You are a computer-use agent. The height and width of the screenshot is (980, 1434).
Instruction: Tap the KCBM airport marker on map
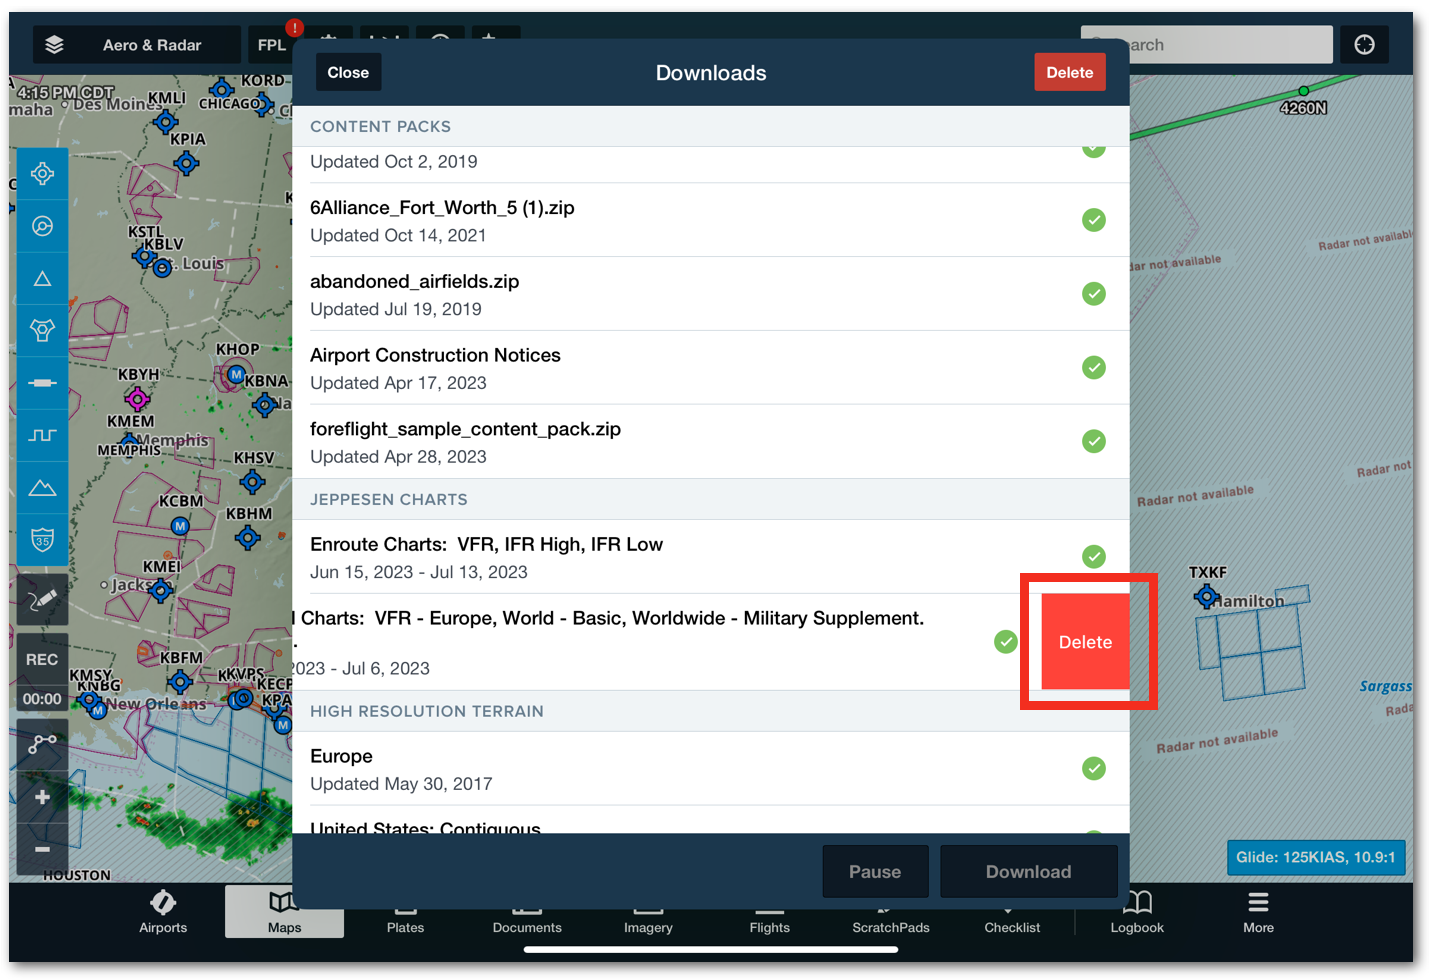pyautogui.click(x=180, y=525)
